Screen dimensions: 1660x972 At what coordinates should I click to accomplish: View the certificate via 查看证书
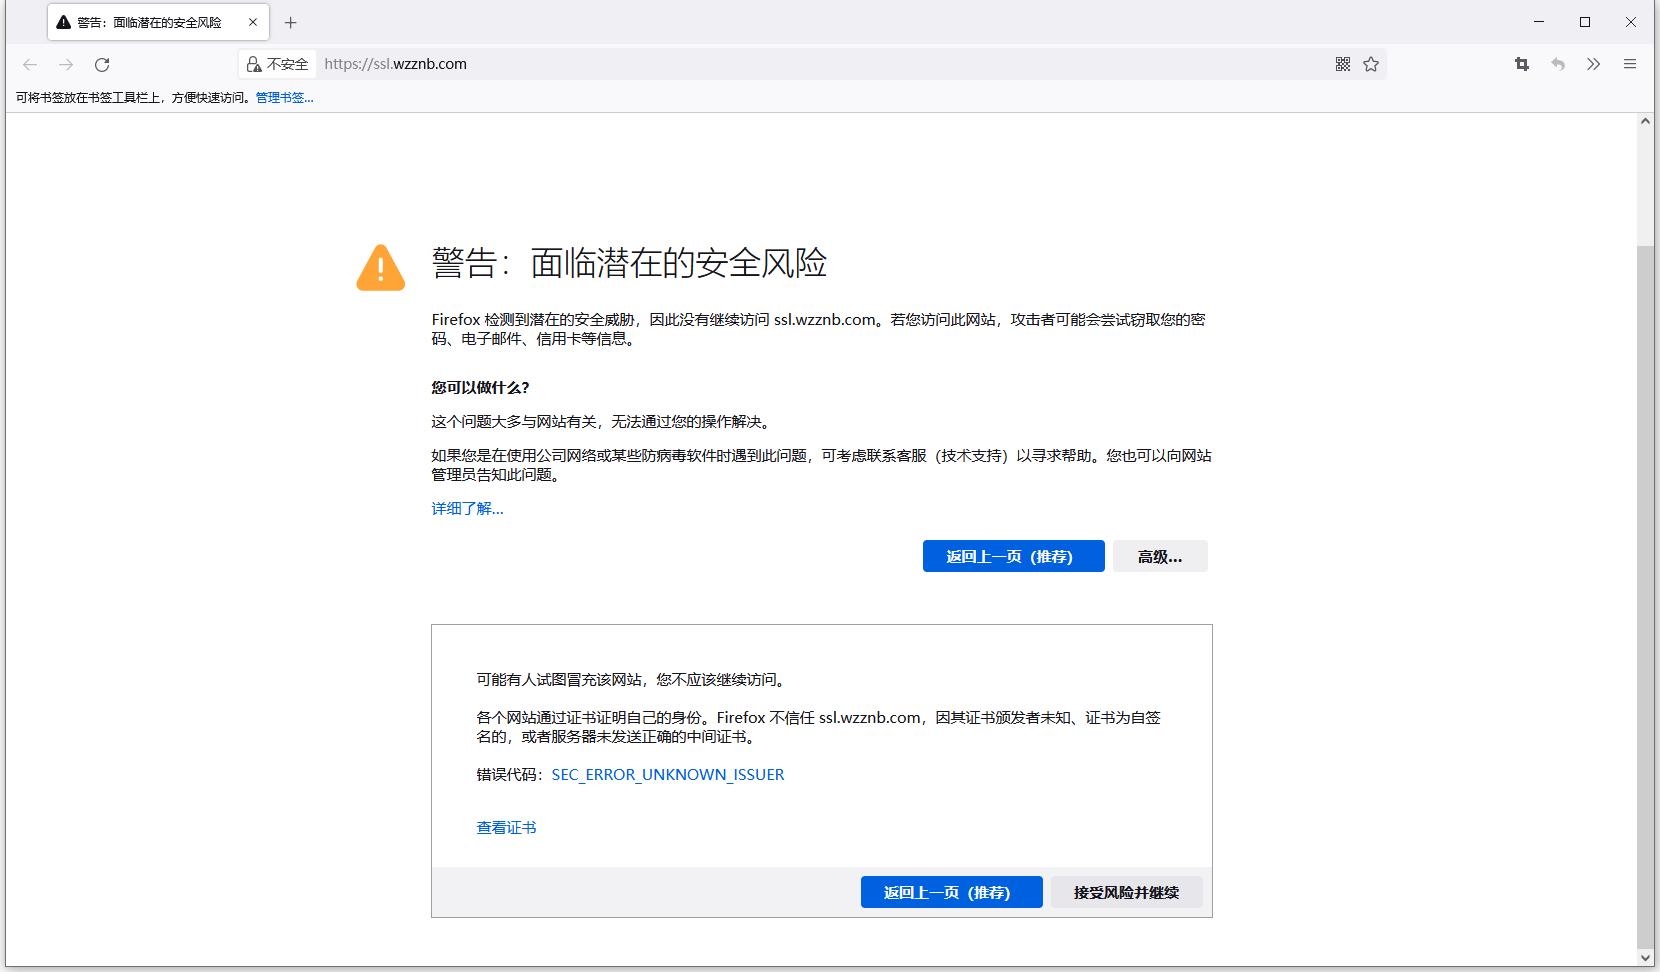point(506,827)
